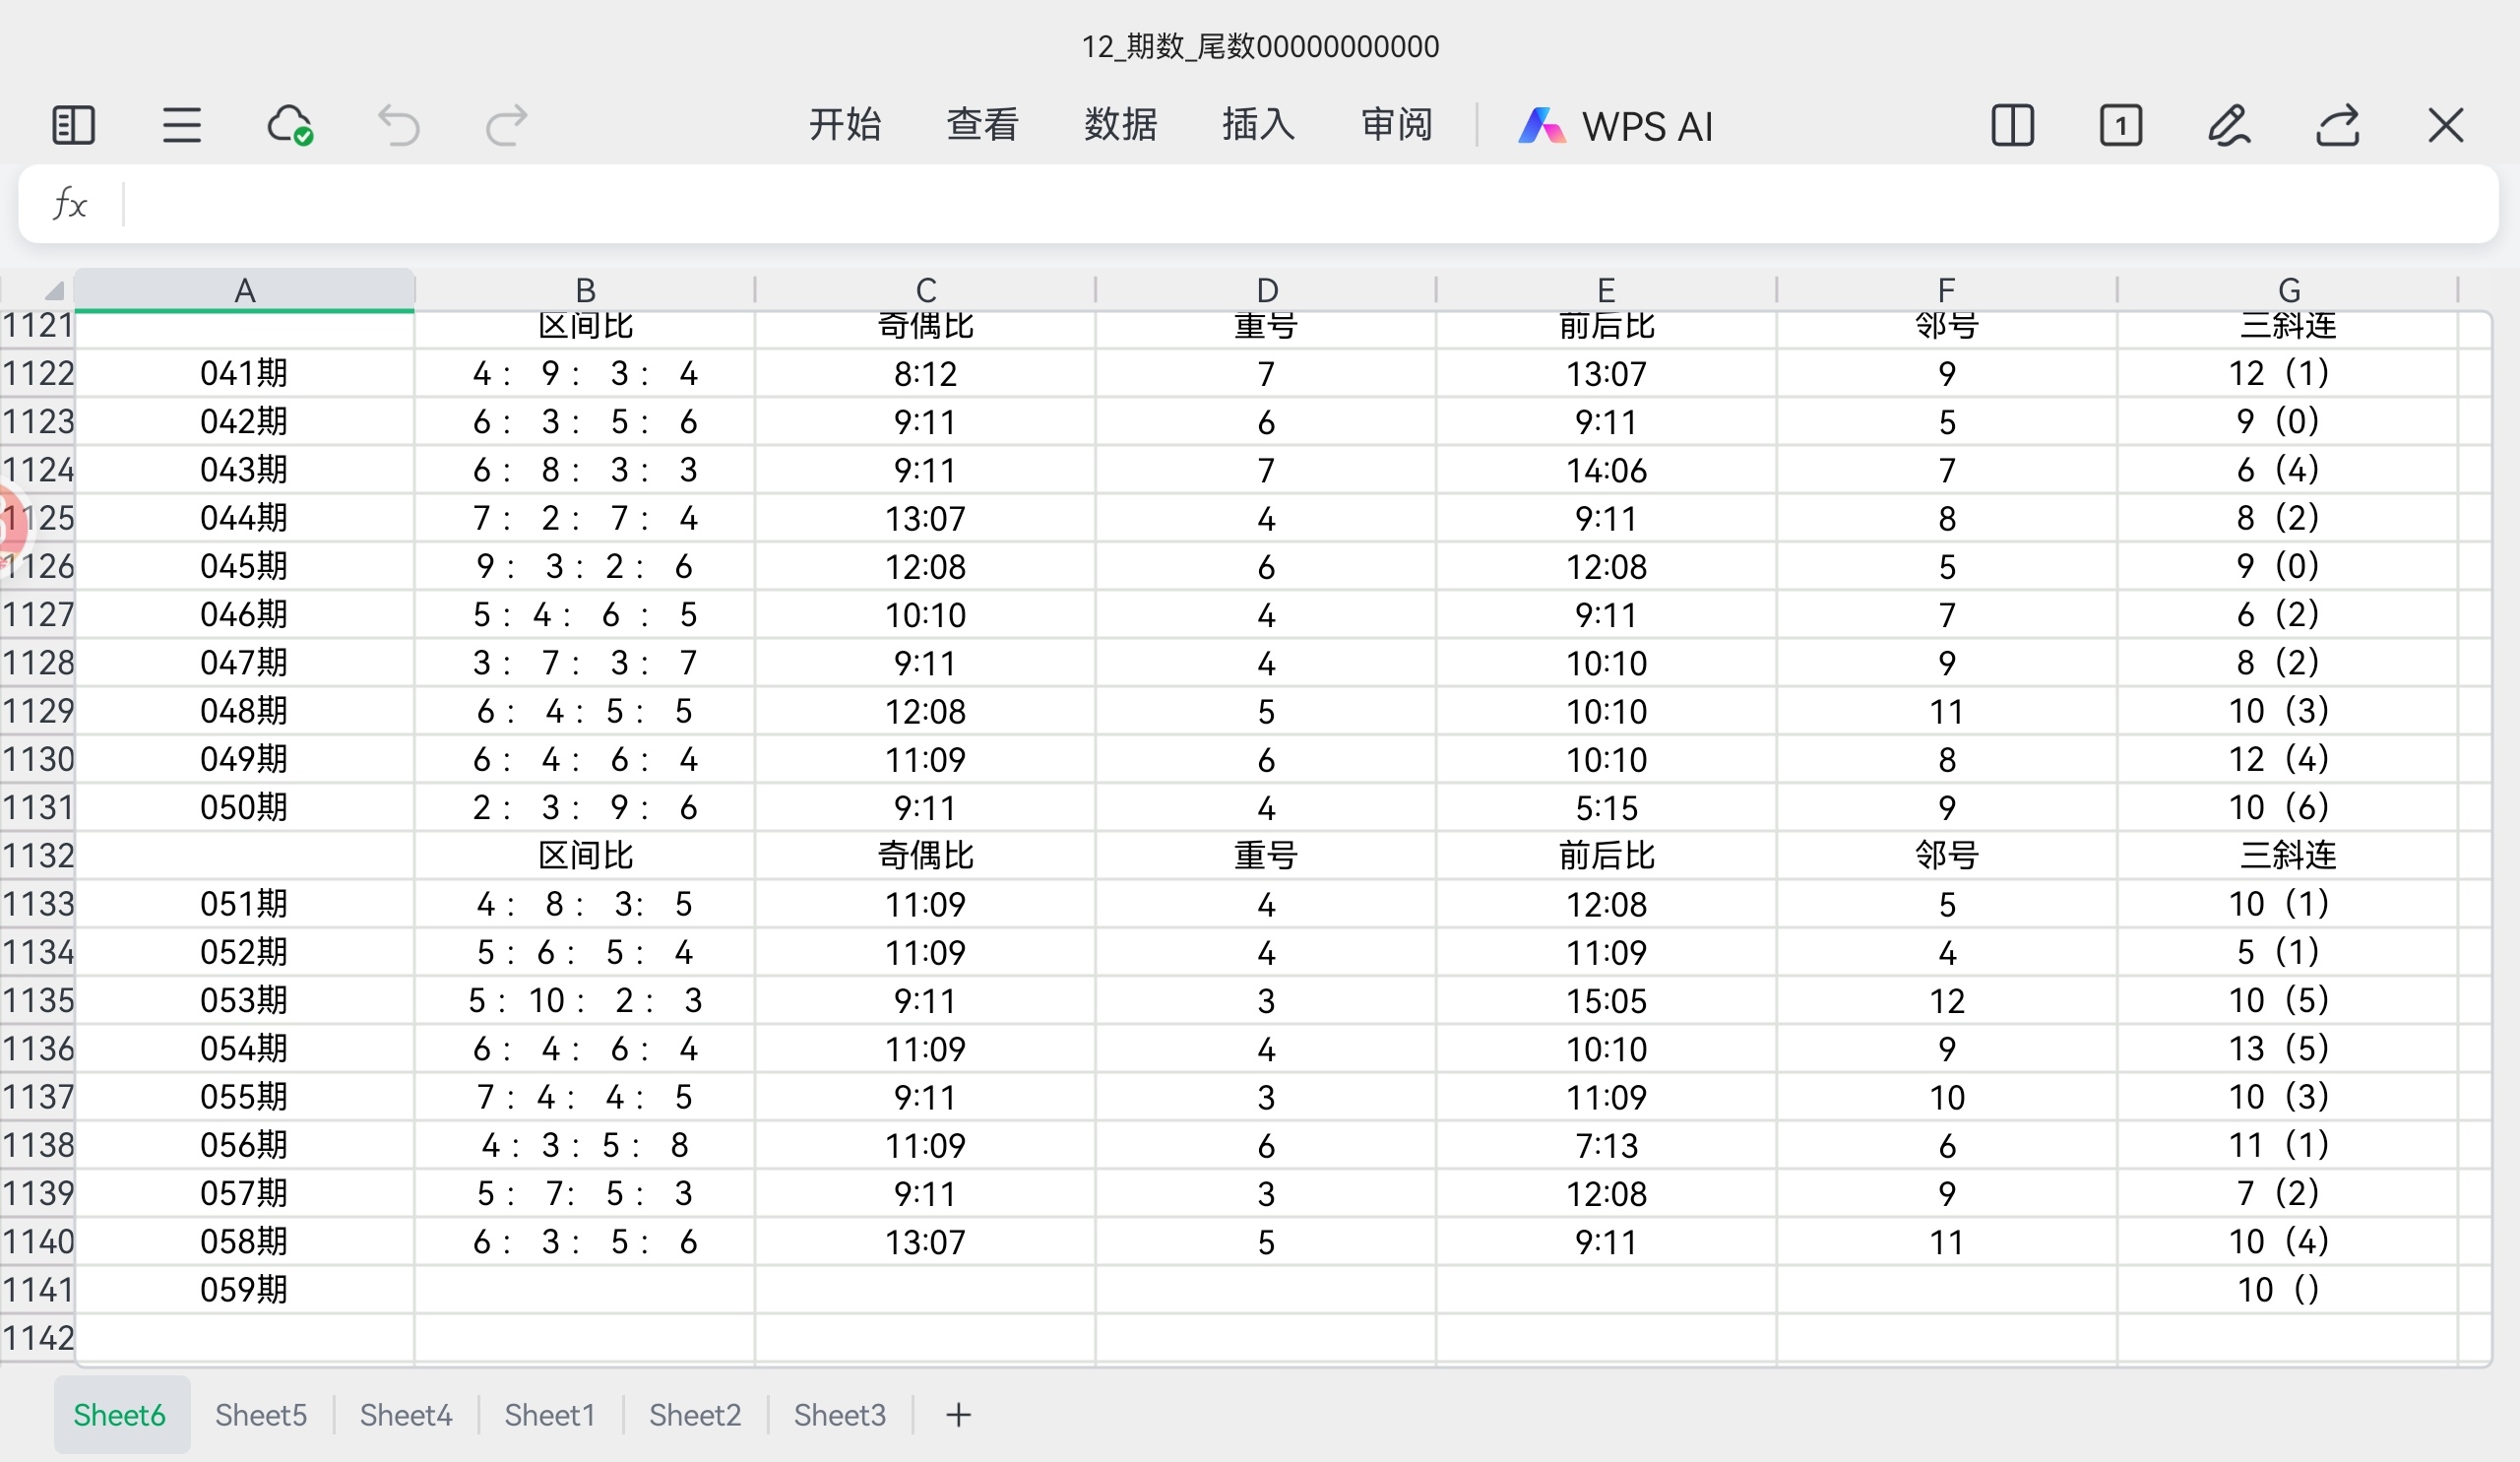Screen dimensions: 2520x1462
Task: Click the redo arrow icon
Action: coord(506,126)
